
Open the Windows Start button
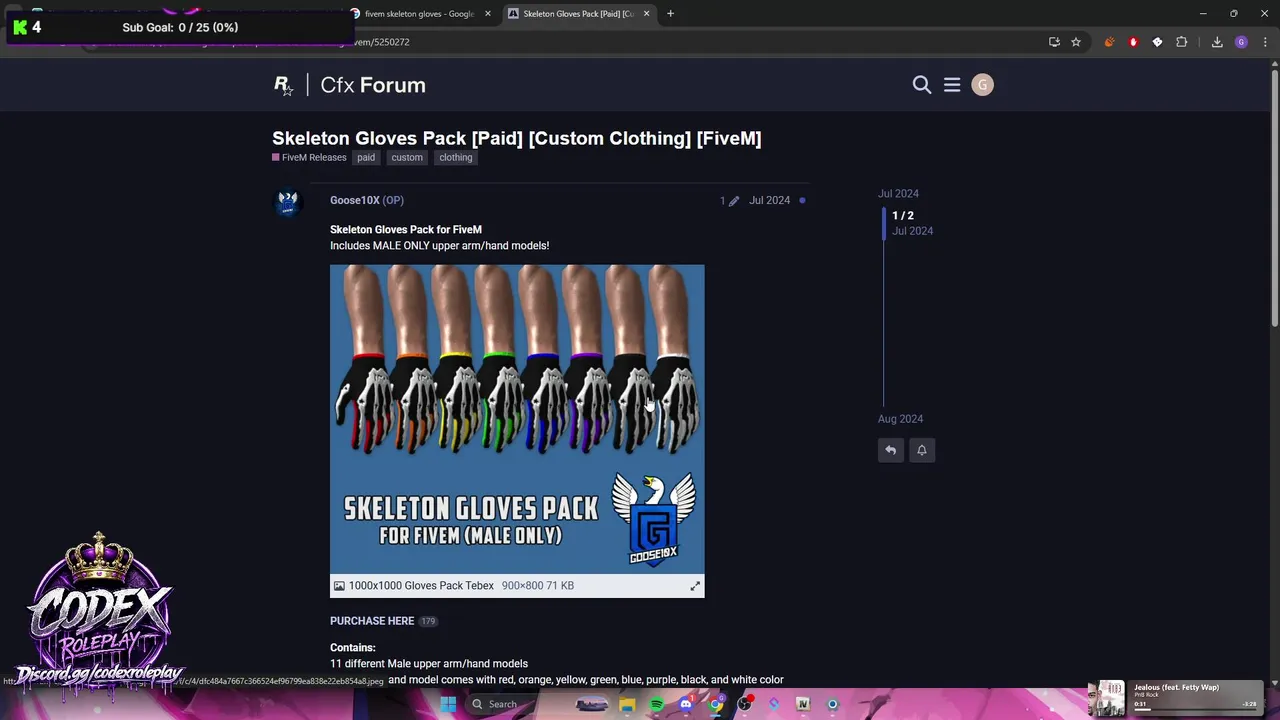point(448,704)
